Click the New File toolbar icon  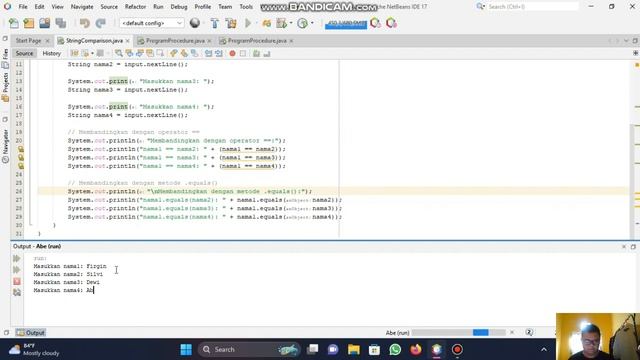click(x=13, y=23)
